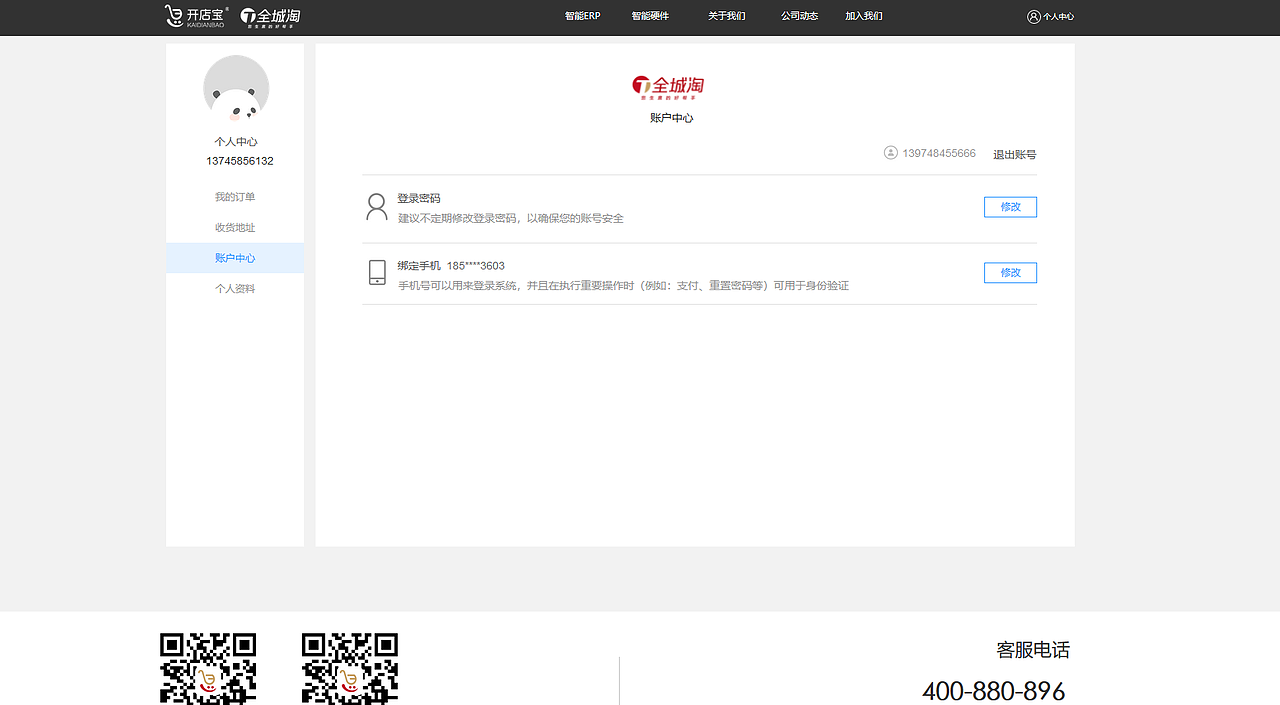Screen dimensions: 1280x705
Task: Open the 加入我们 navigation entry
Action: [x=863, y=16]
